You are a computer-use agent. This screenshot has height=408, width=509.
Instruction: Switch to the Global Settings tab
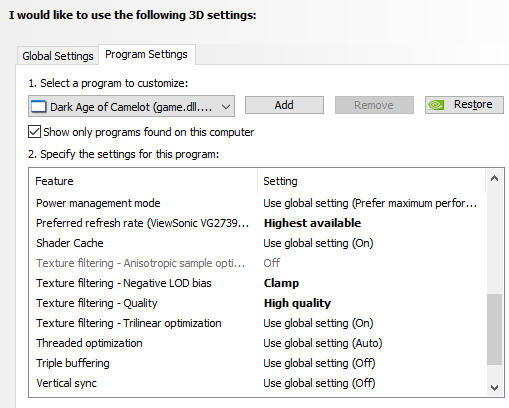(58, 56)
